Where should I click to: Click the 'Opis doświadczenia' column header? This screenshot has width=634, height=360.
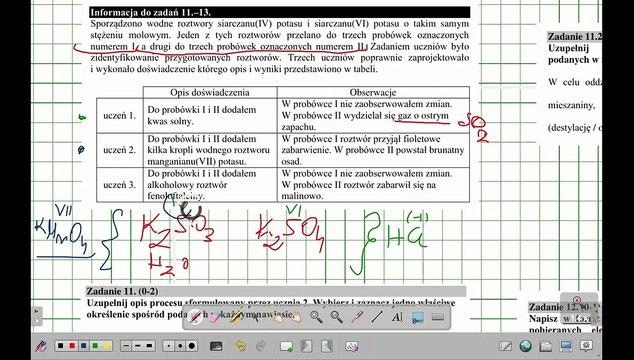[210, 92]
